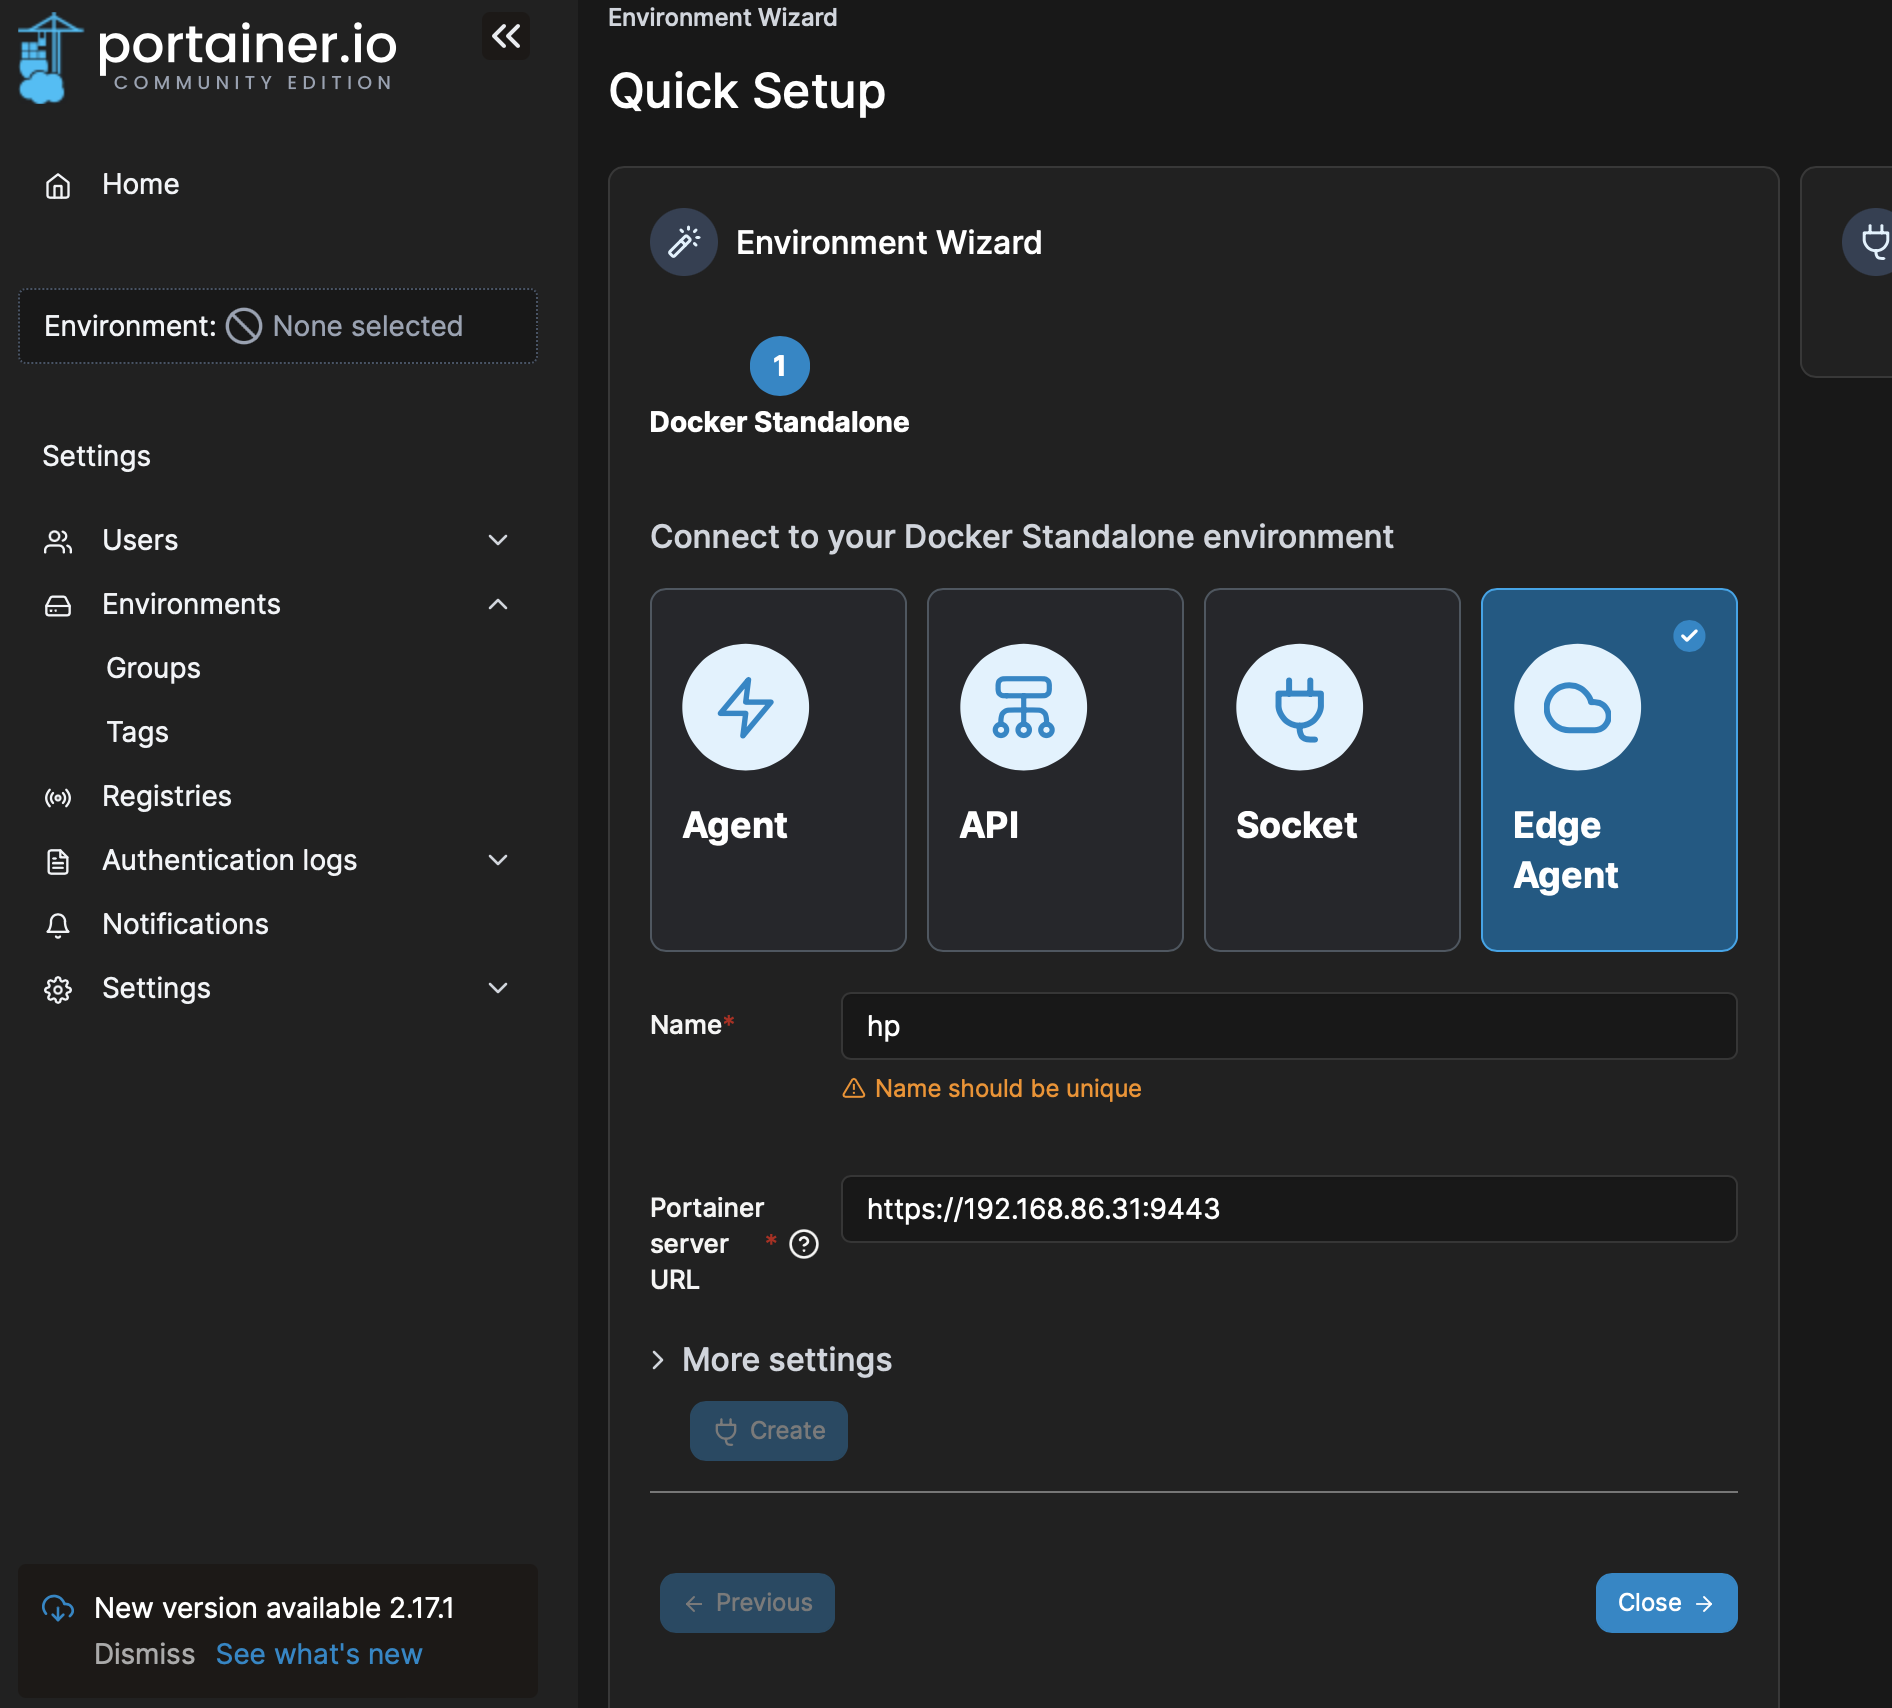Click the Settings gear icon

point(58,989)
